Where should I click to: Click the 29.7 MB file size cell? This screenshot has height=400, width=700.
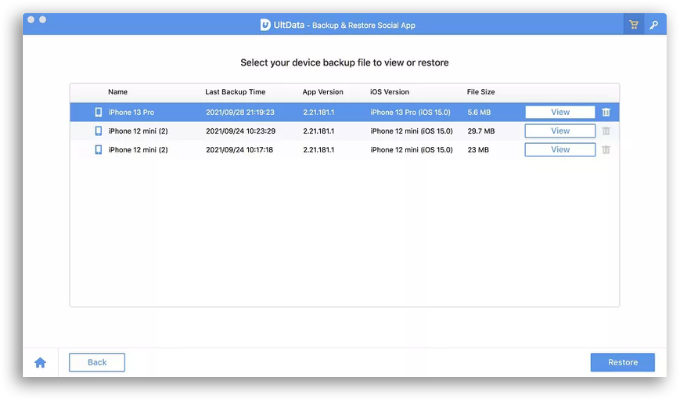click(481, 131)
